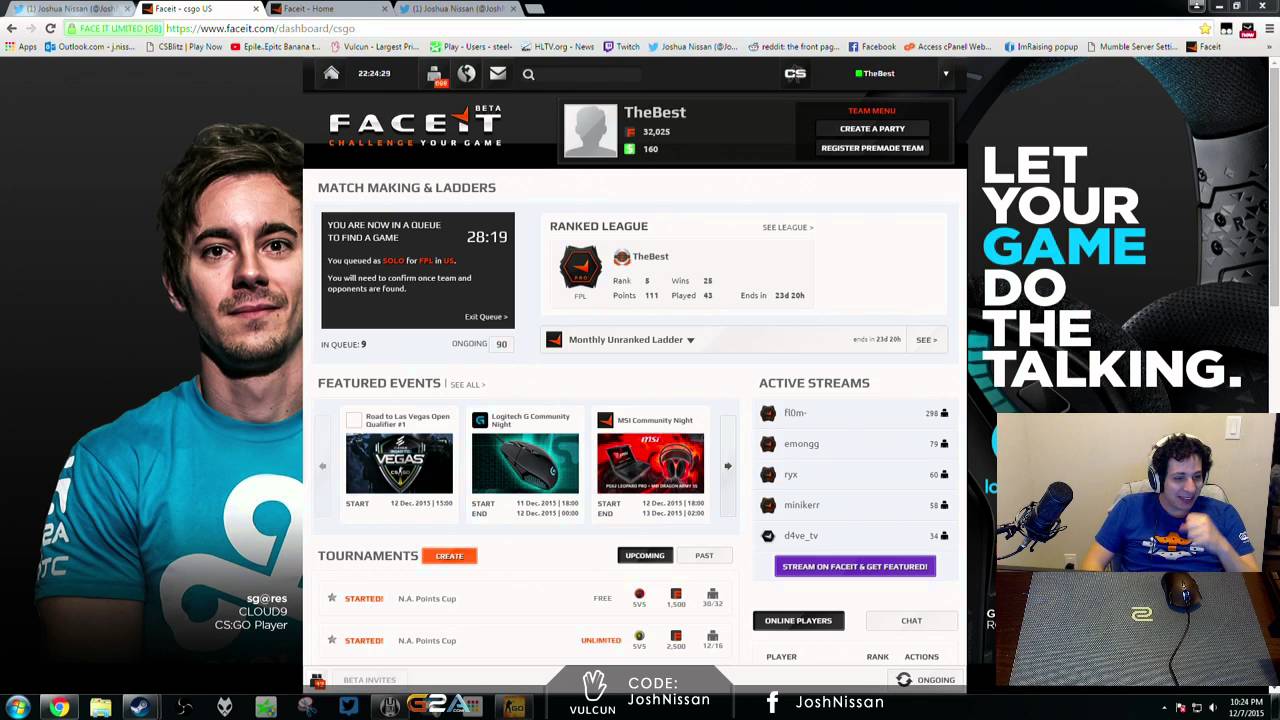Go to Faceit home icon

[331, 73]
